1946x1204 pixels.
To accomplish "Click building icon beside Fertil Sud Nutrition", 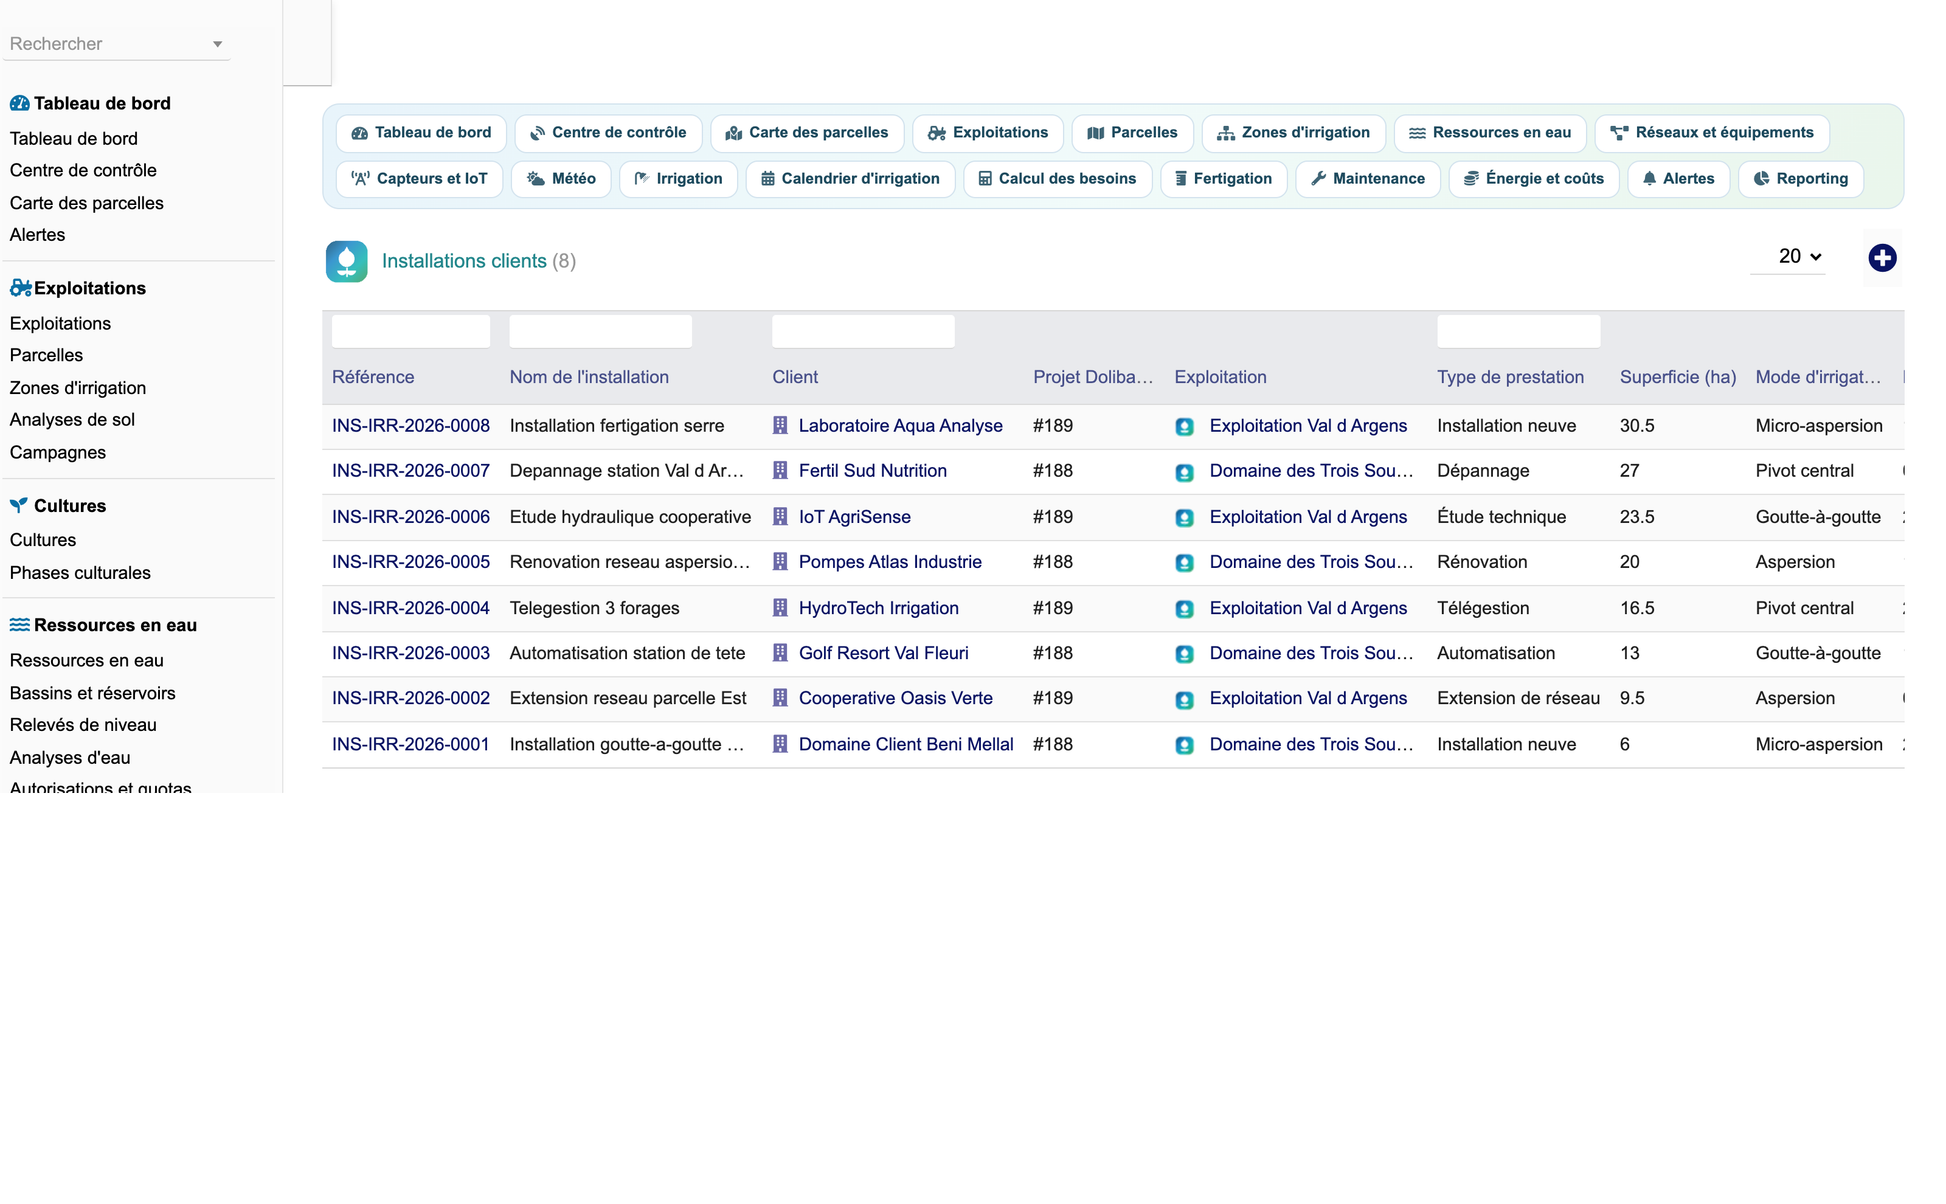I will [x=780, y=470].
